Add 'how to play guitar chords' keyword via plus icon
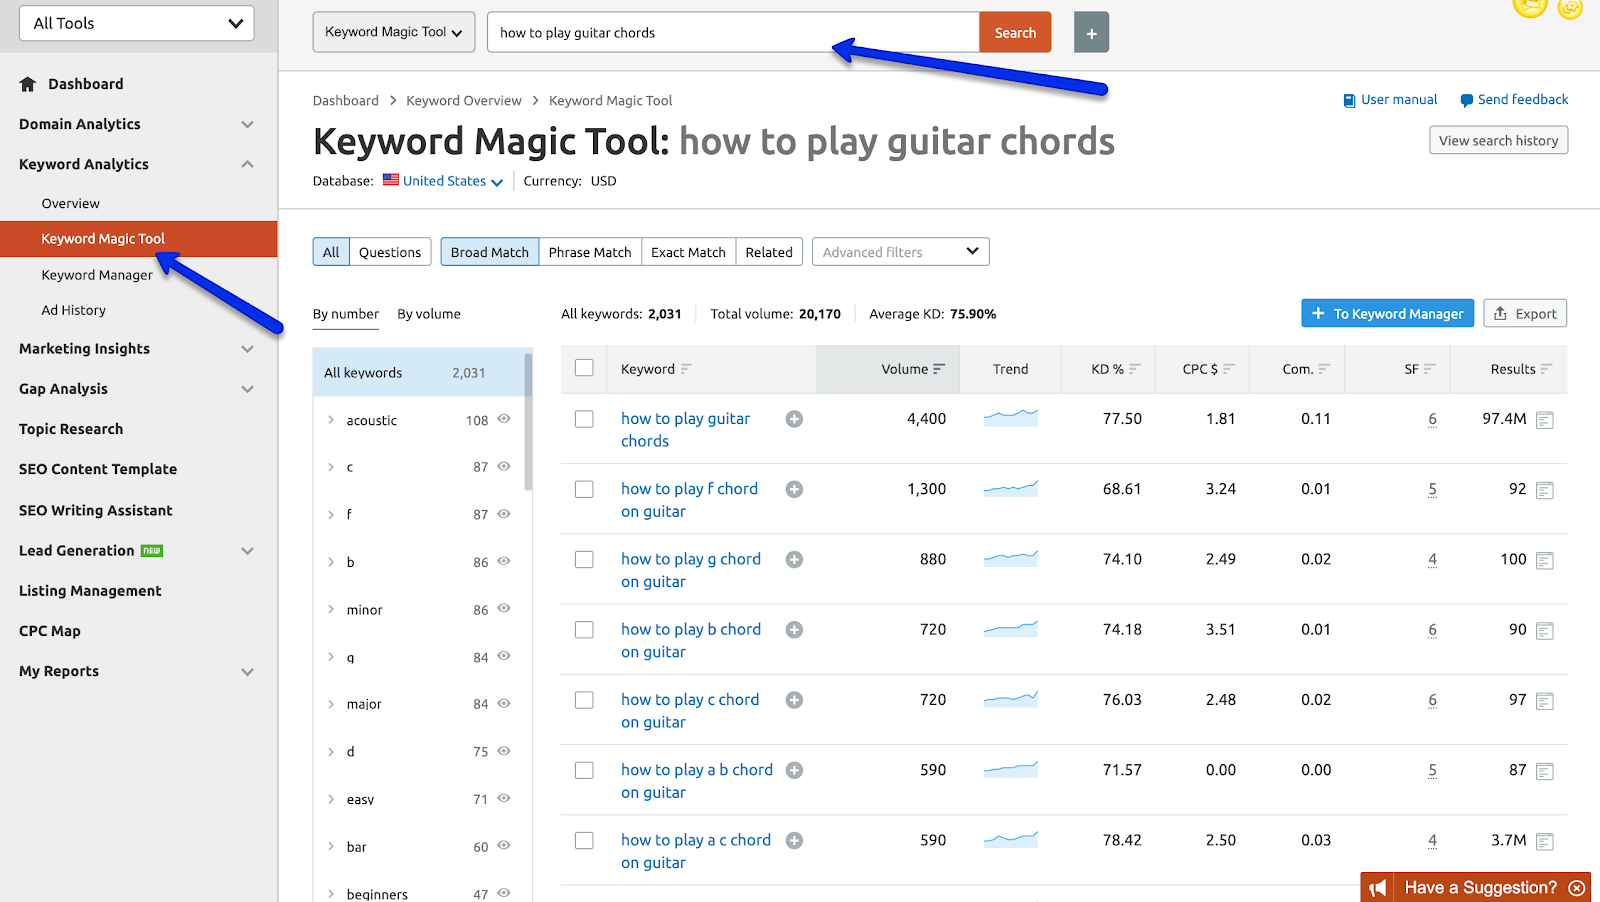Viewport: 1600px width, 902px height. pyautogui.click(x=794, y=419)
